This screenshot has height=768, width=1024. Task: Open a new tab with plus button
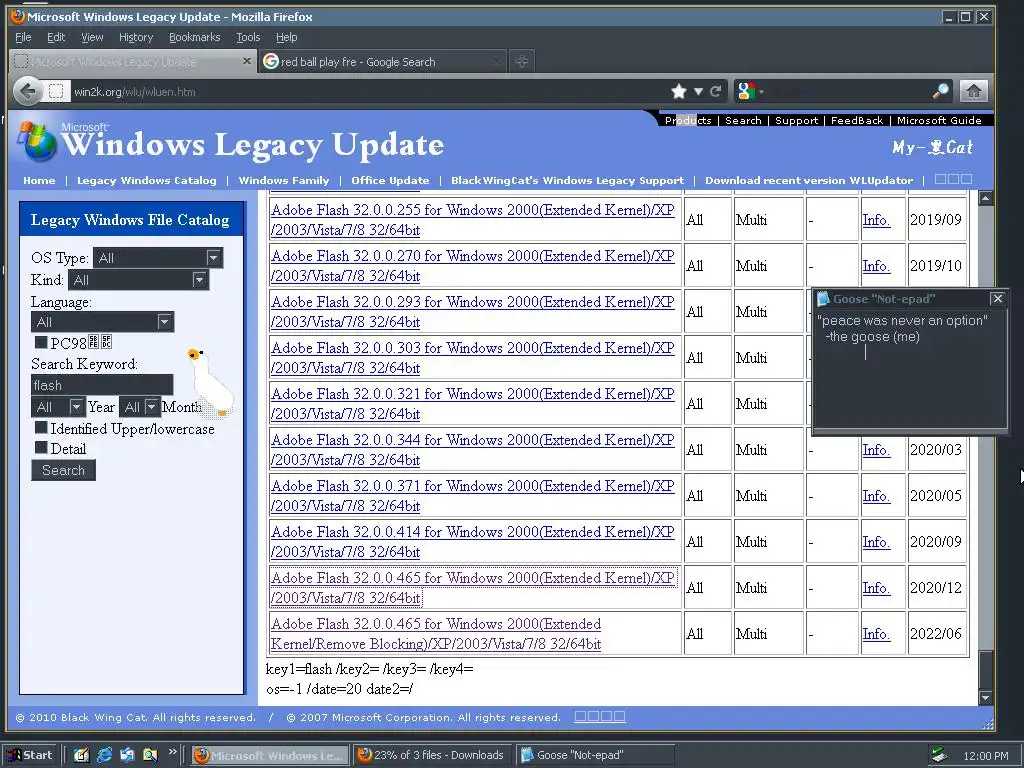click(x=521, y=62)
